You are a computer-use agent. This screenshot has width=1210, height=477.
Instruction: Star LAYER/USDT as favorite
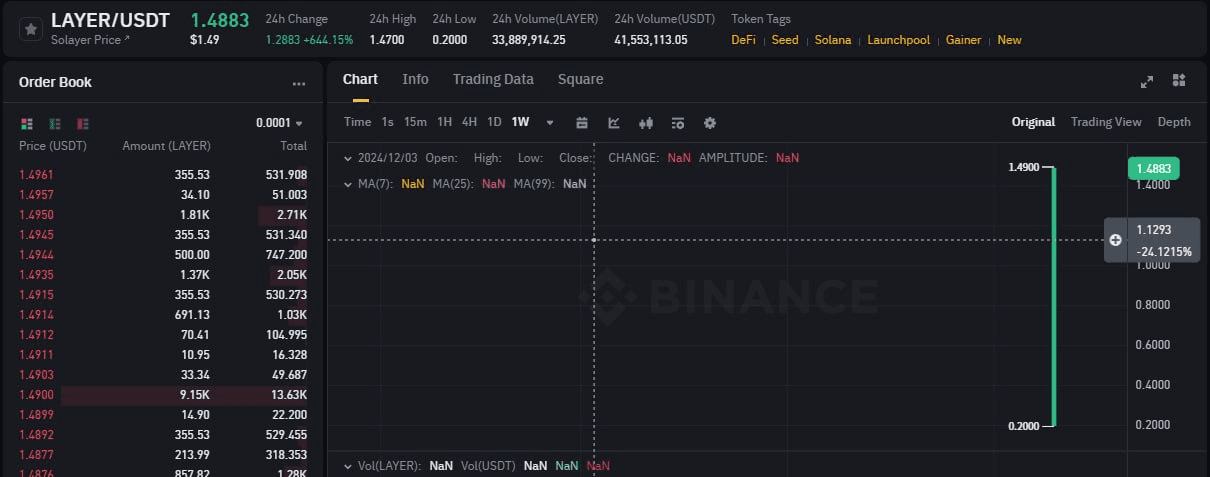(31, 29)
